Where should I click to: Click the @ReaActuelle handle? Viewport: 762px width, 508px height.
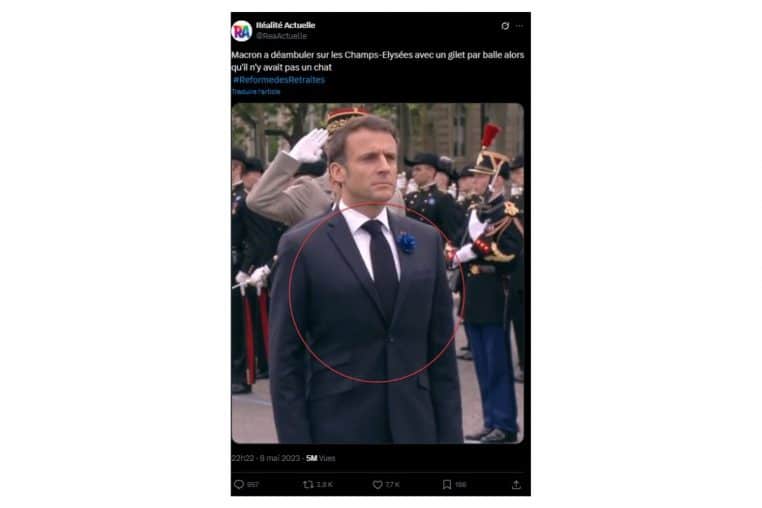279,34
